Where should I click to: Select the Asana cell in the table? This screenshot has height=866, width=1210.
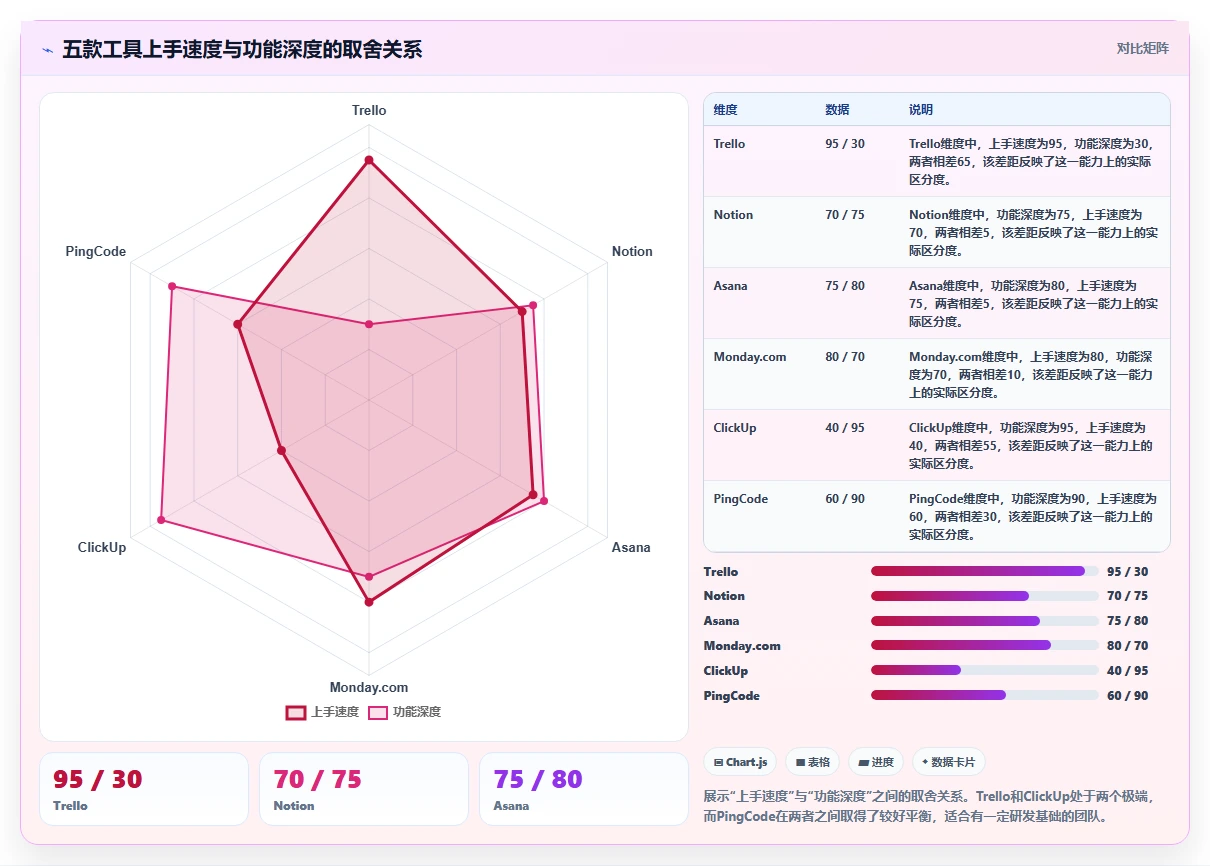coord(730,286)
